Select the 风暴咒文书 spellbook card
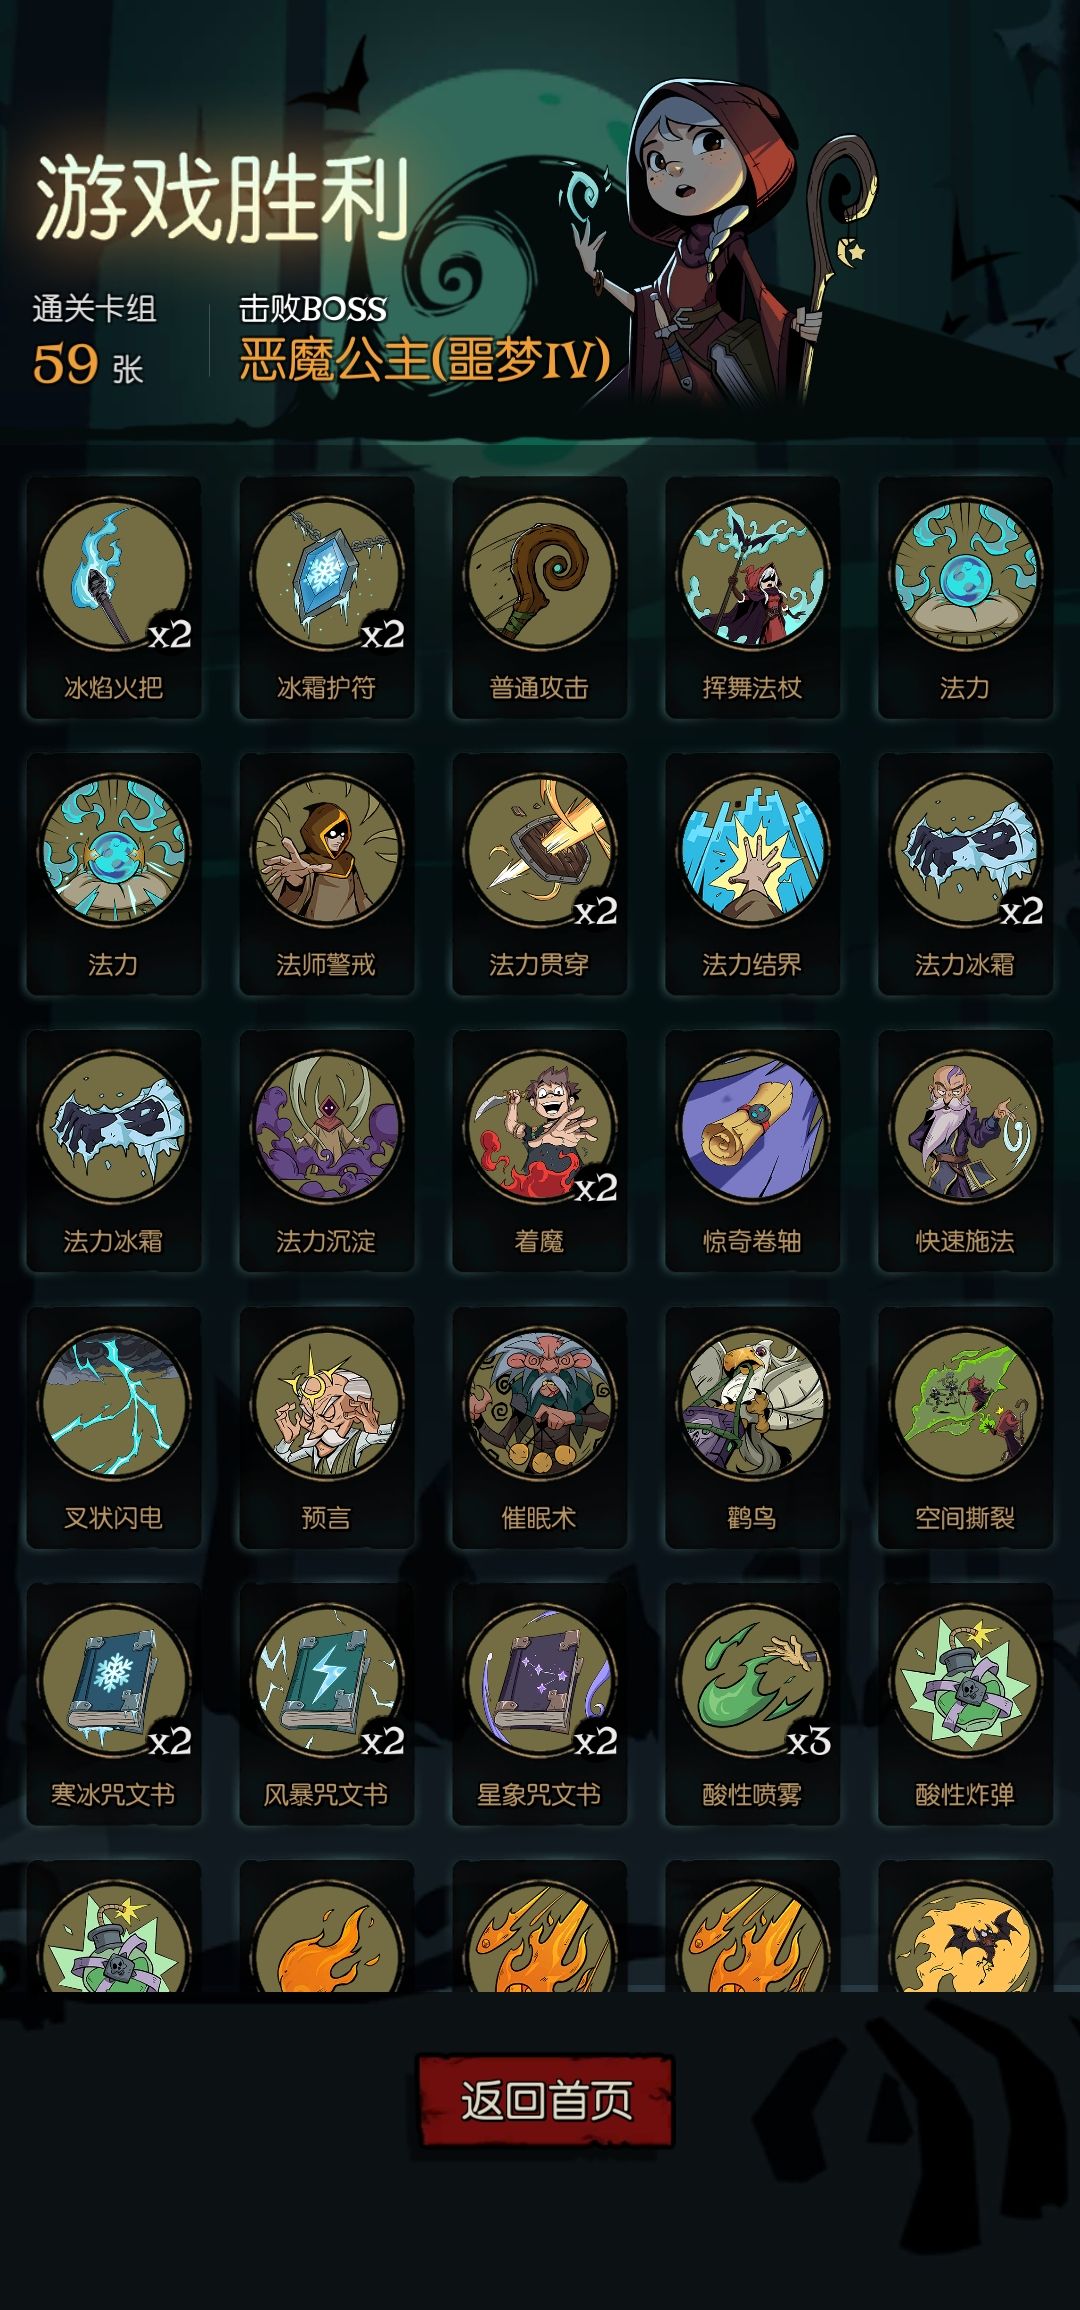1080x2310 pixels. (x=327, y=1705)
